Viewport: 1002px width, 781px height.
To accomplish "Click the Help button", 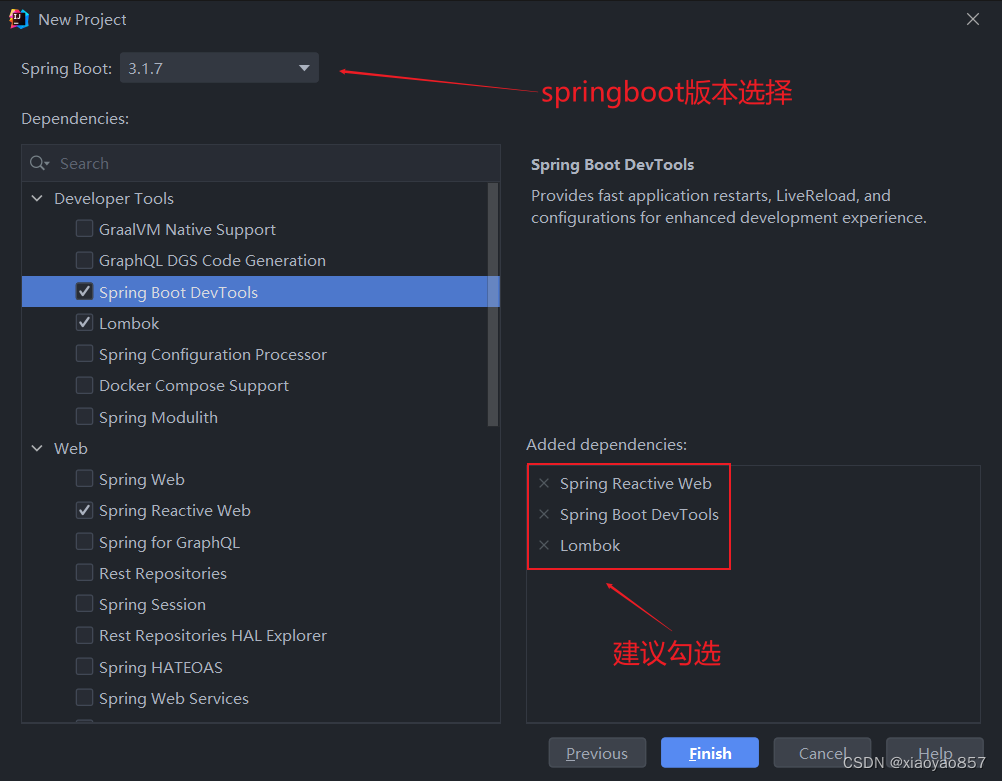I will tap(934, 753).
